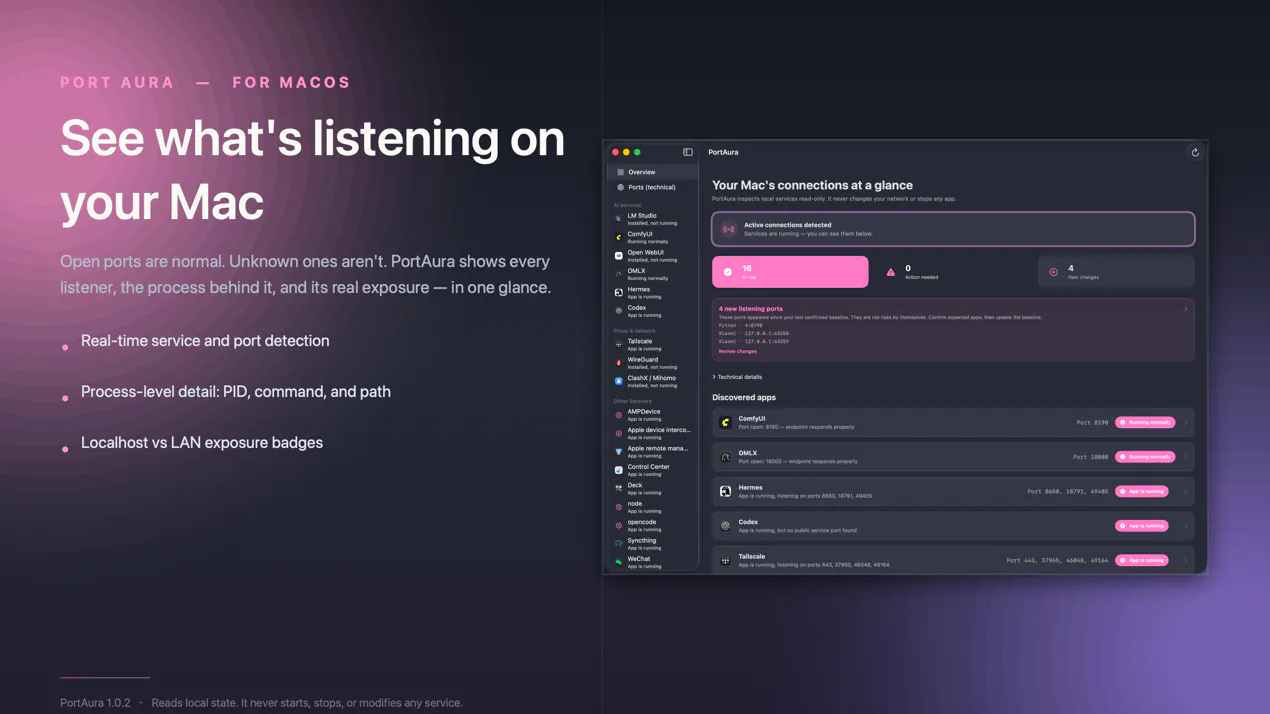
Task: Click the Tailscale icon in Discovered apps
Action: pyautogui.click(x=726, y=560)
